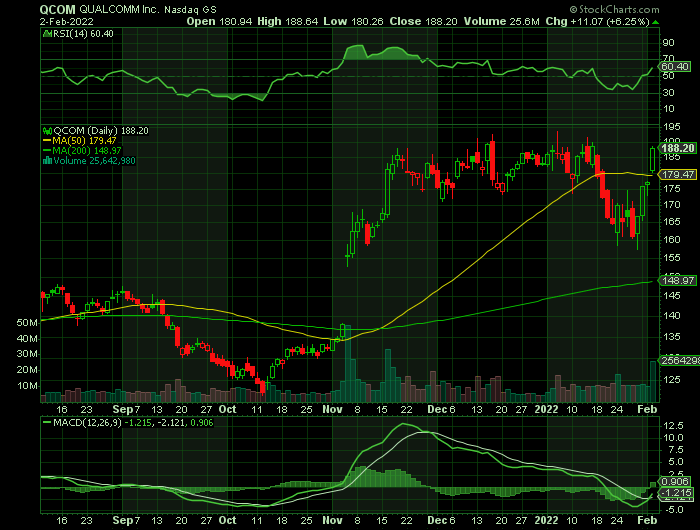Image resolution: width=700 pixels, height=530 pixels.
Task: Click the Volume bars legend icon
Action: pos(45,160)
